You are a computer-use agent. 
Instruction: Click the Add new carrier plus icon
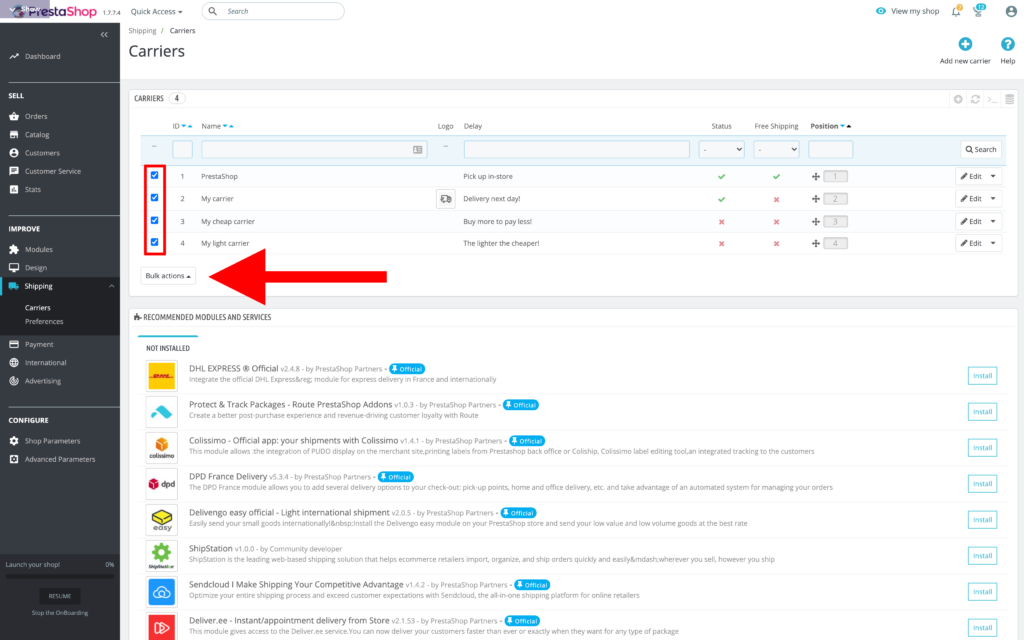965,44
